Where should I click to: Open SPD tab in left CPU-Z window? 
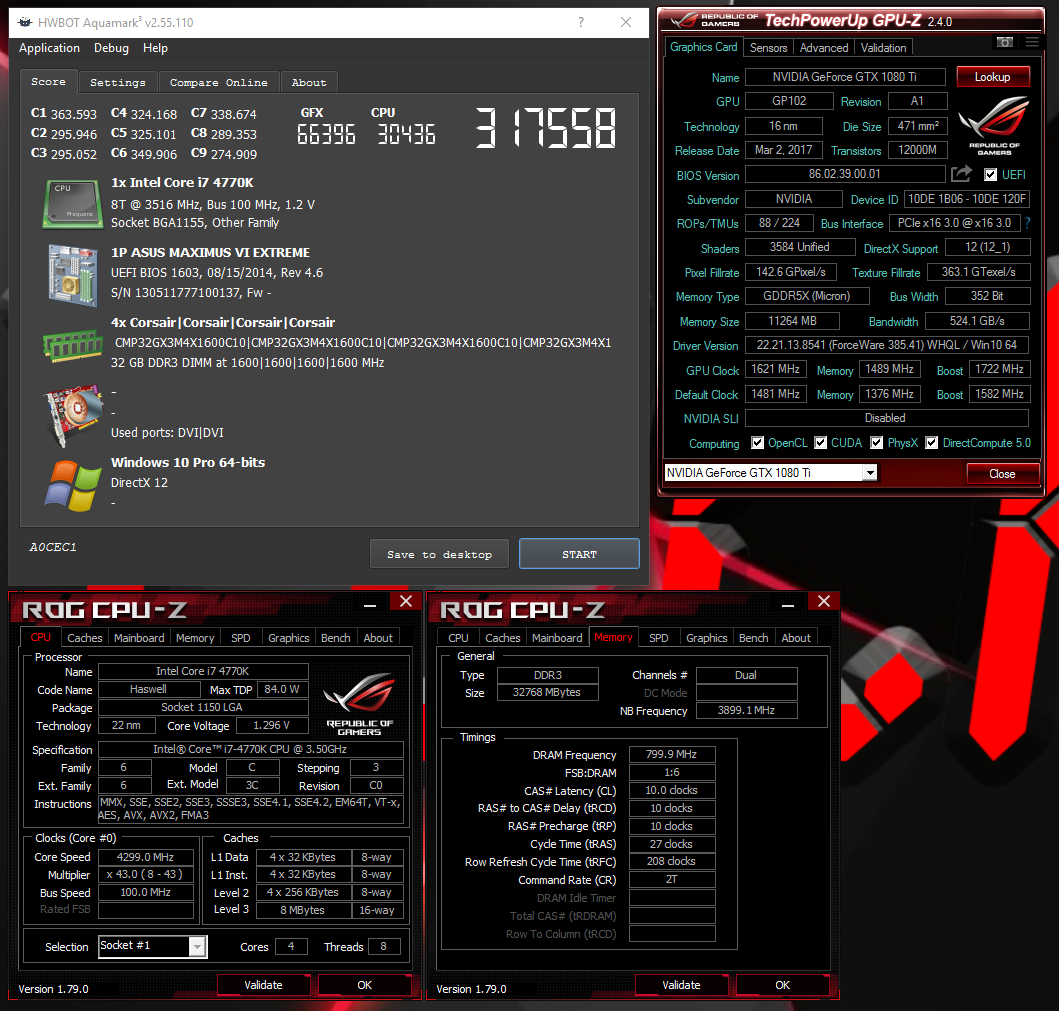pyautogui.click(x=240, y=638)
